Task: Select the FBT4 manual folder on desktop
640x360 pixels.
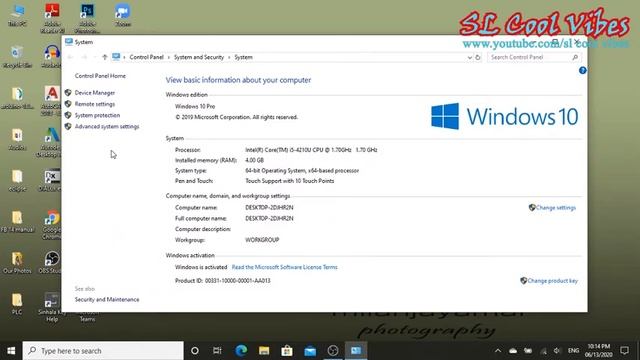Action: pyautogui.click(x=17, y=222)
